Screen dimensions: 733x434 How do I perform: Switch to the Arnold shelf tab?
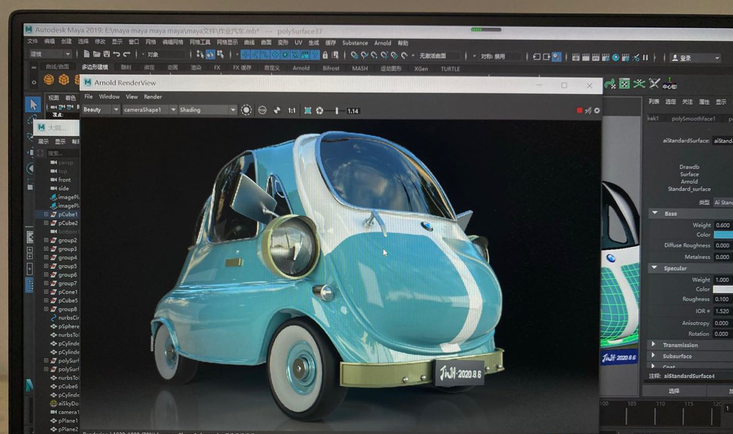[301, 68]
